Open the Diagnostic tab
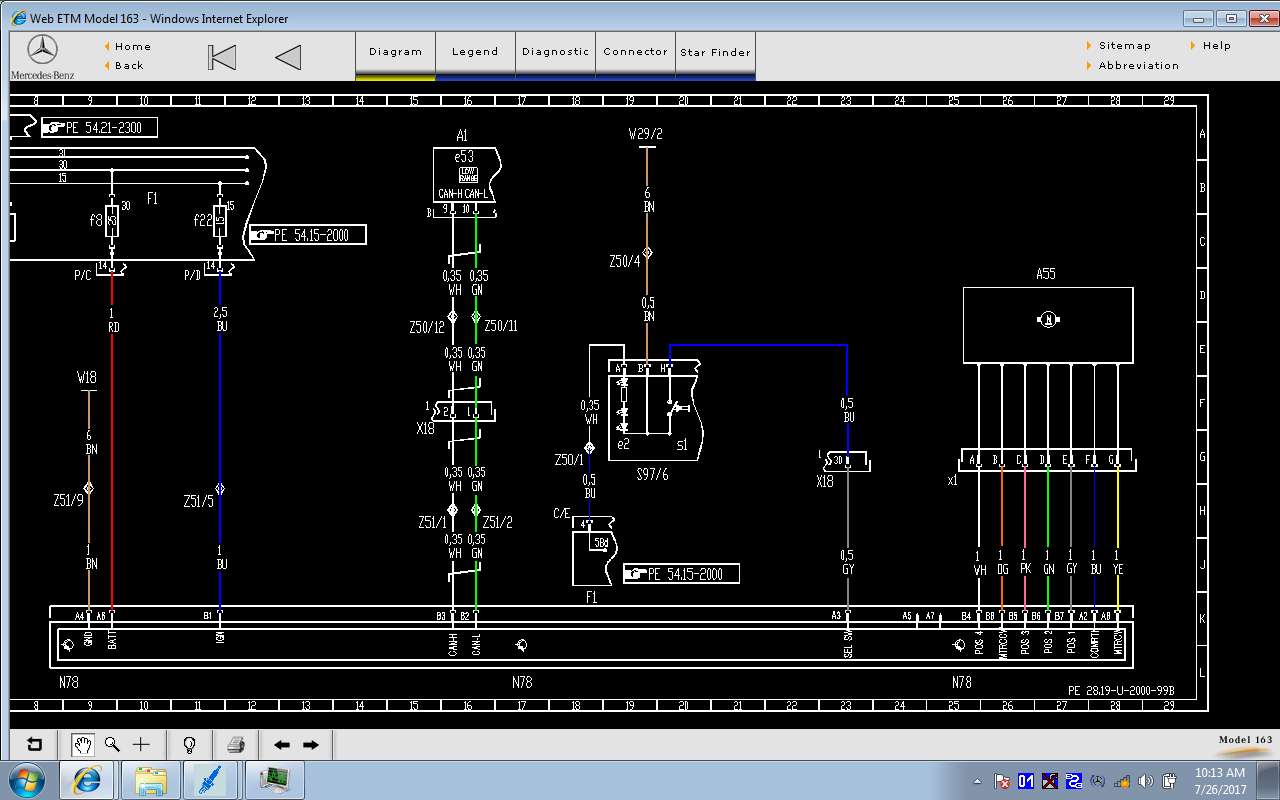 point(555,52)
